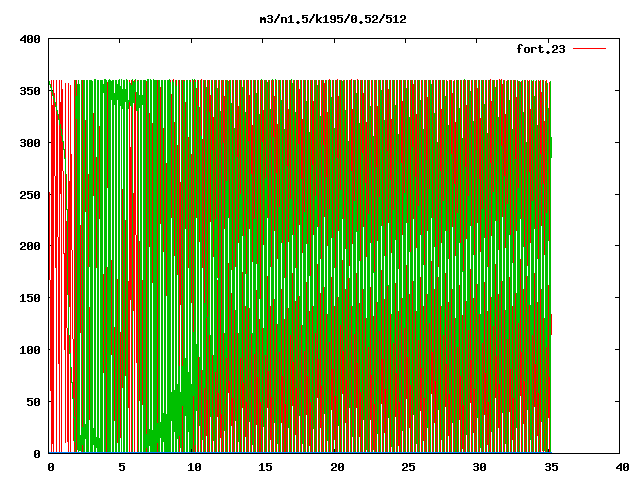Click x-axis label 35

(x=551, y=467)
